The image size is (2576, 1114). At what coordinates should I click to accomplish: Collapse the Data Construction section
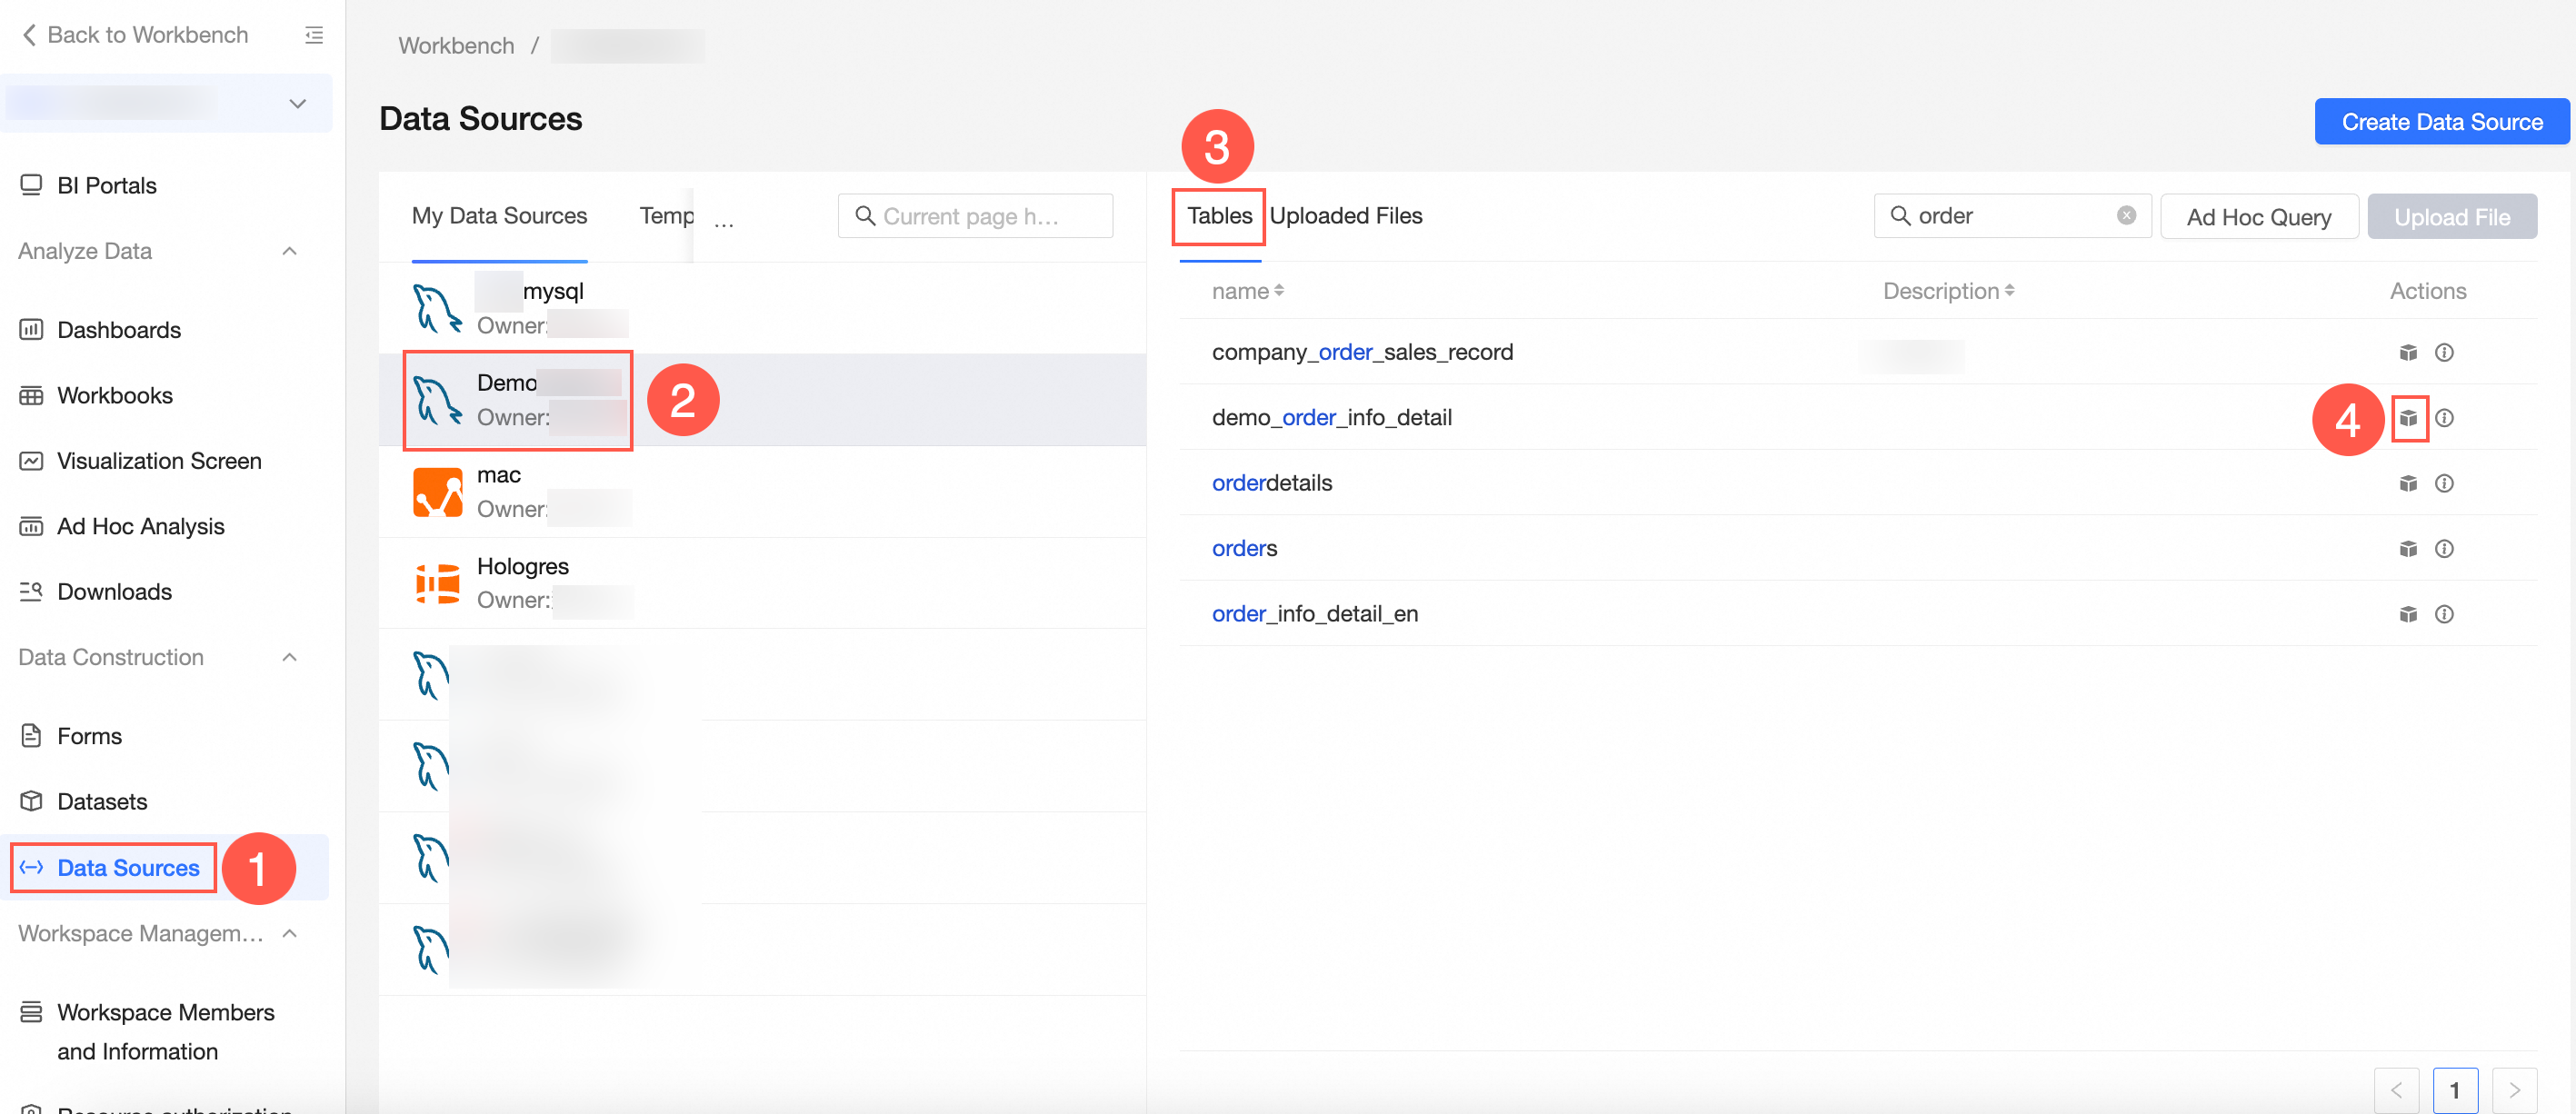coord(289,657)
